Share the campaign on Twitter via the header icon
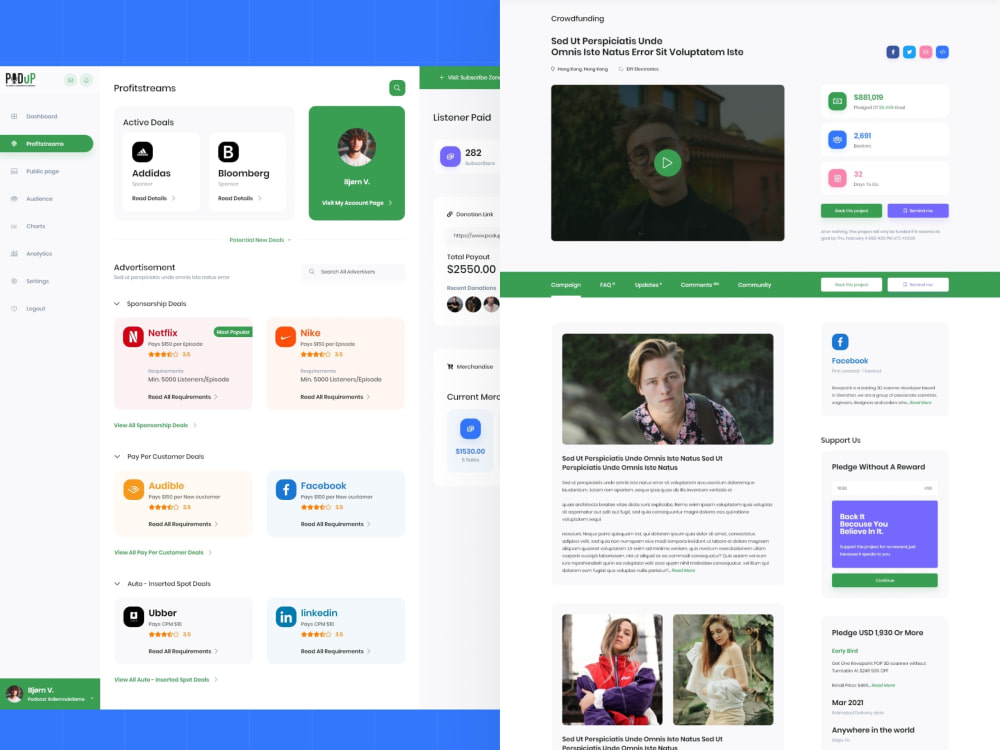The image size is (1000, 750). click(x=909, y=52)
